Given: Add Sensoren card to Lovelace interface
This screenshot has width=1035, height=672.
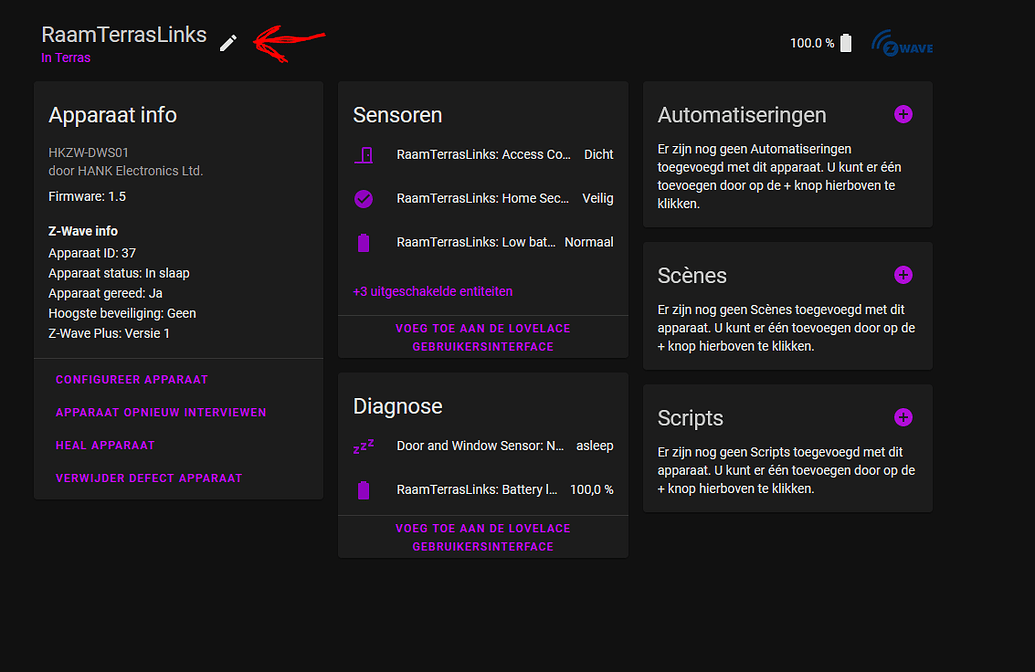Looking at the screenshot, I should [x=483, y=337].
